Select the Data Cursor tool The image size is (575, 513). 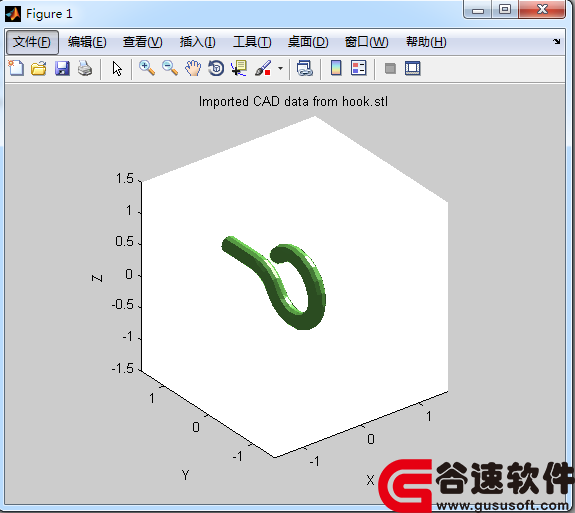click(x=239, y=68)
